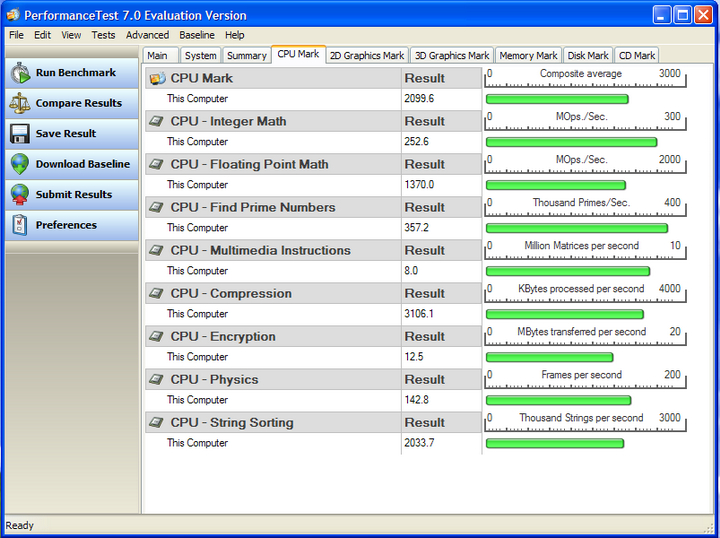
Task: Click the Ready status bar text
Action: click(x=19, y=525)
